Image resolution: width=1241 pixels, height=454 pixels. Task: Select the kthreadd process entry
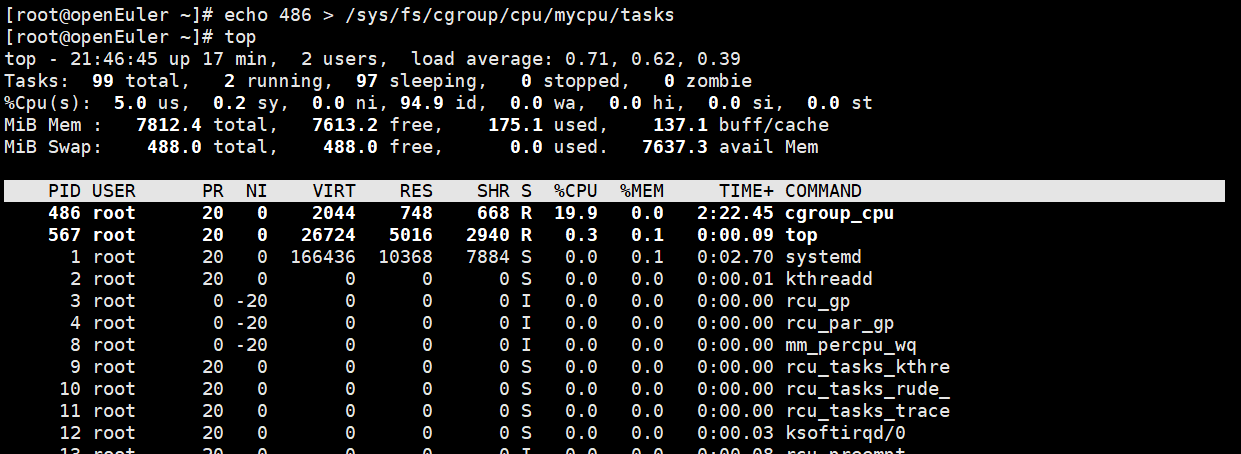tap(828, 279)
